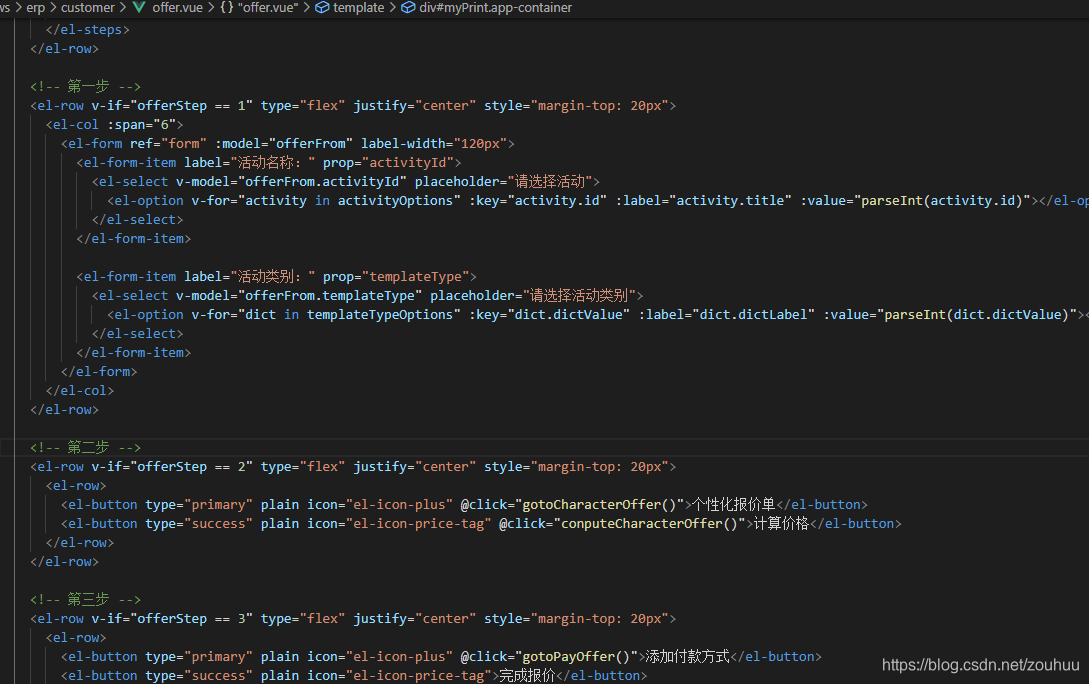Click the :key="activity.id" binding

click(538, 201)
